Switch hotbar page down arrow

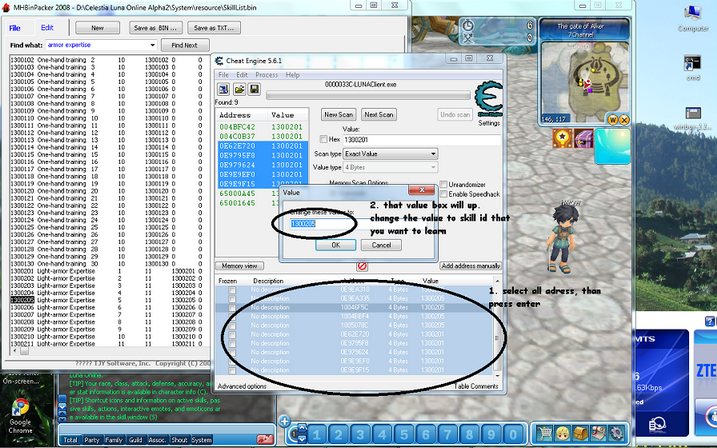coord(301,439)
